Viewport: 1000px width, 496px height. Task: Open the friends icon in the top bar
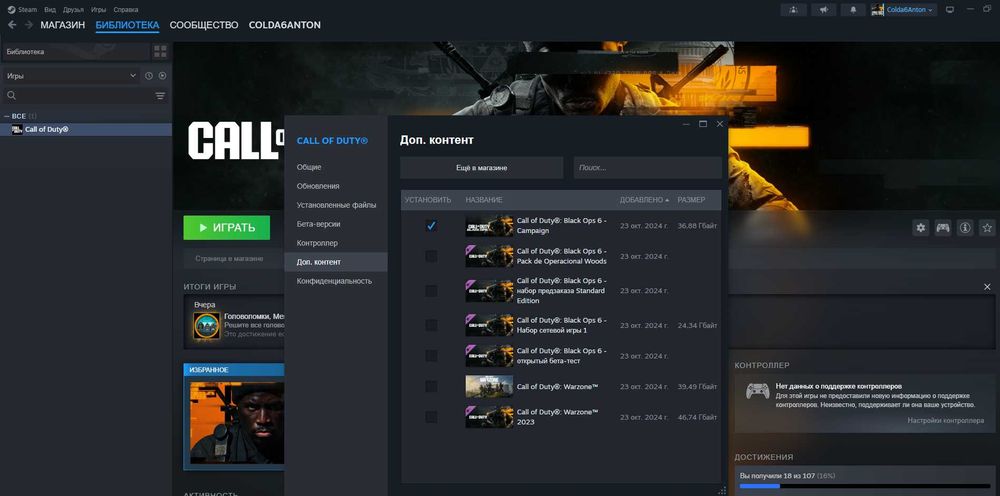coord(793,10)
